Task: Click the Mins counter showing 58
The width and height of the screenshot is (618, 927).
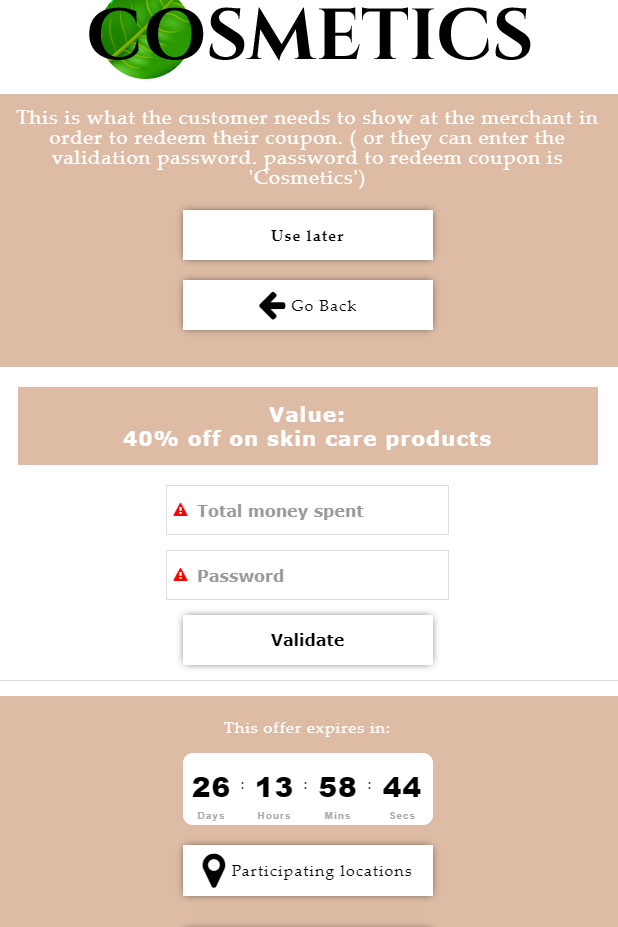Action: click(337, 787)
